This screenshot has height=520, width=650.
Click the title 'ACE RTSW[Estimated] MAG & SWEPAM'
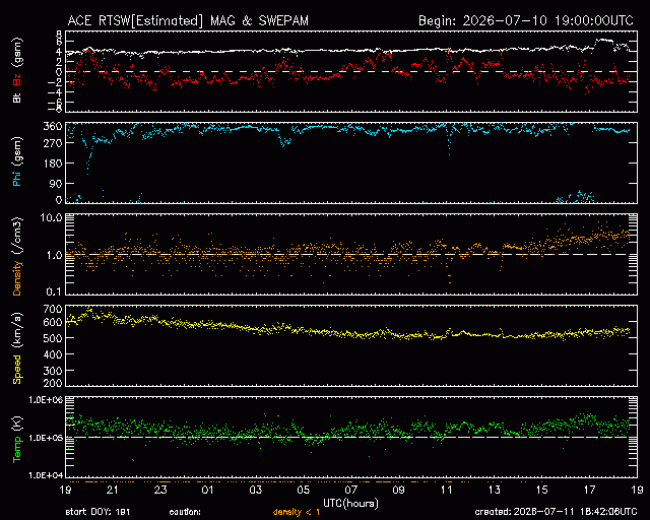[x=188, y=21]
